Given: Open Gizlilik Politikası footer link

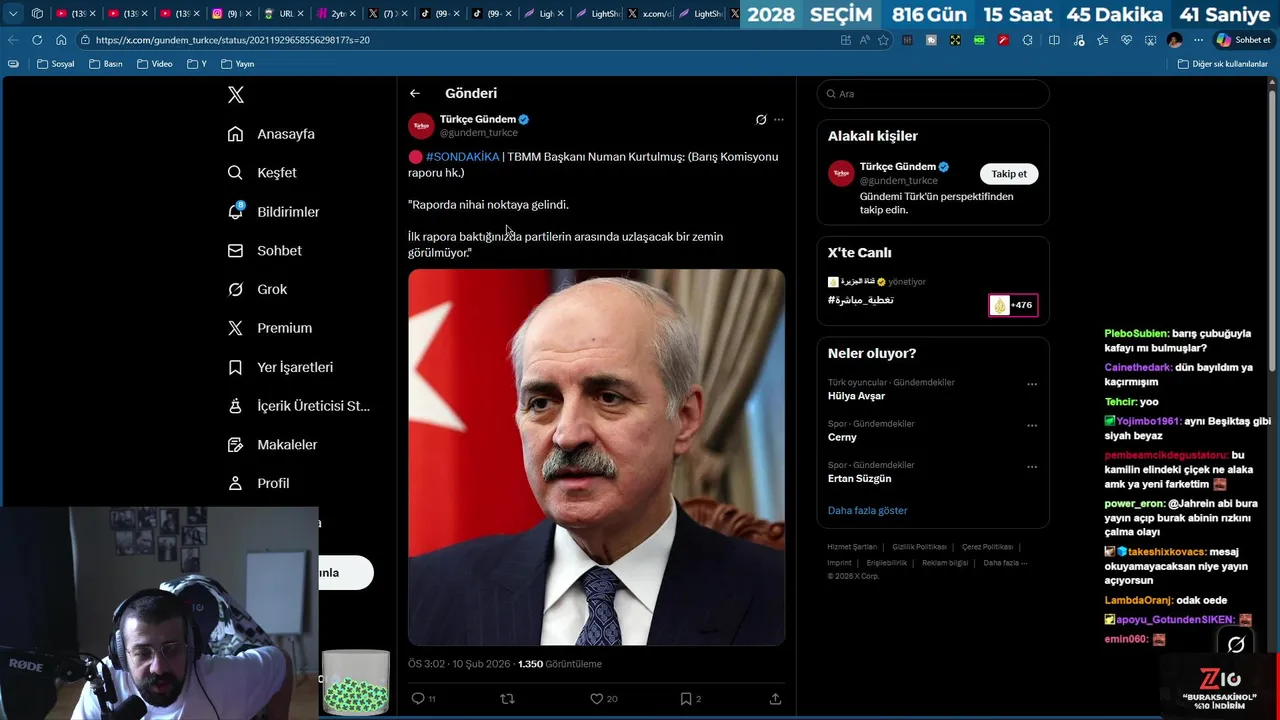Looking at the screenshot, I should (x=919, y=547).
